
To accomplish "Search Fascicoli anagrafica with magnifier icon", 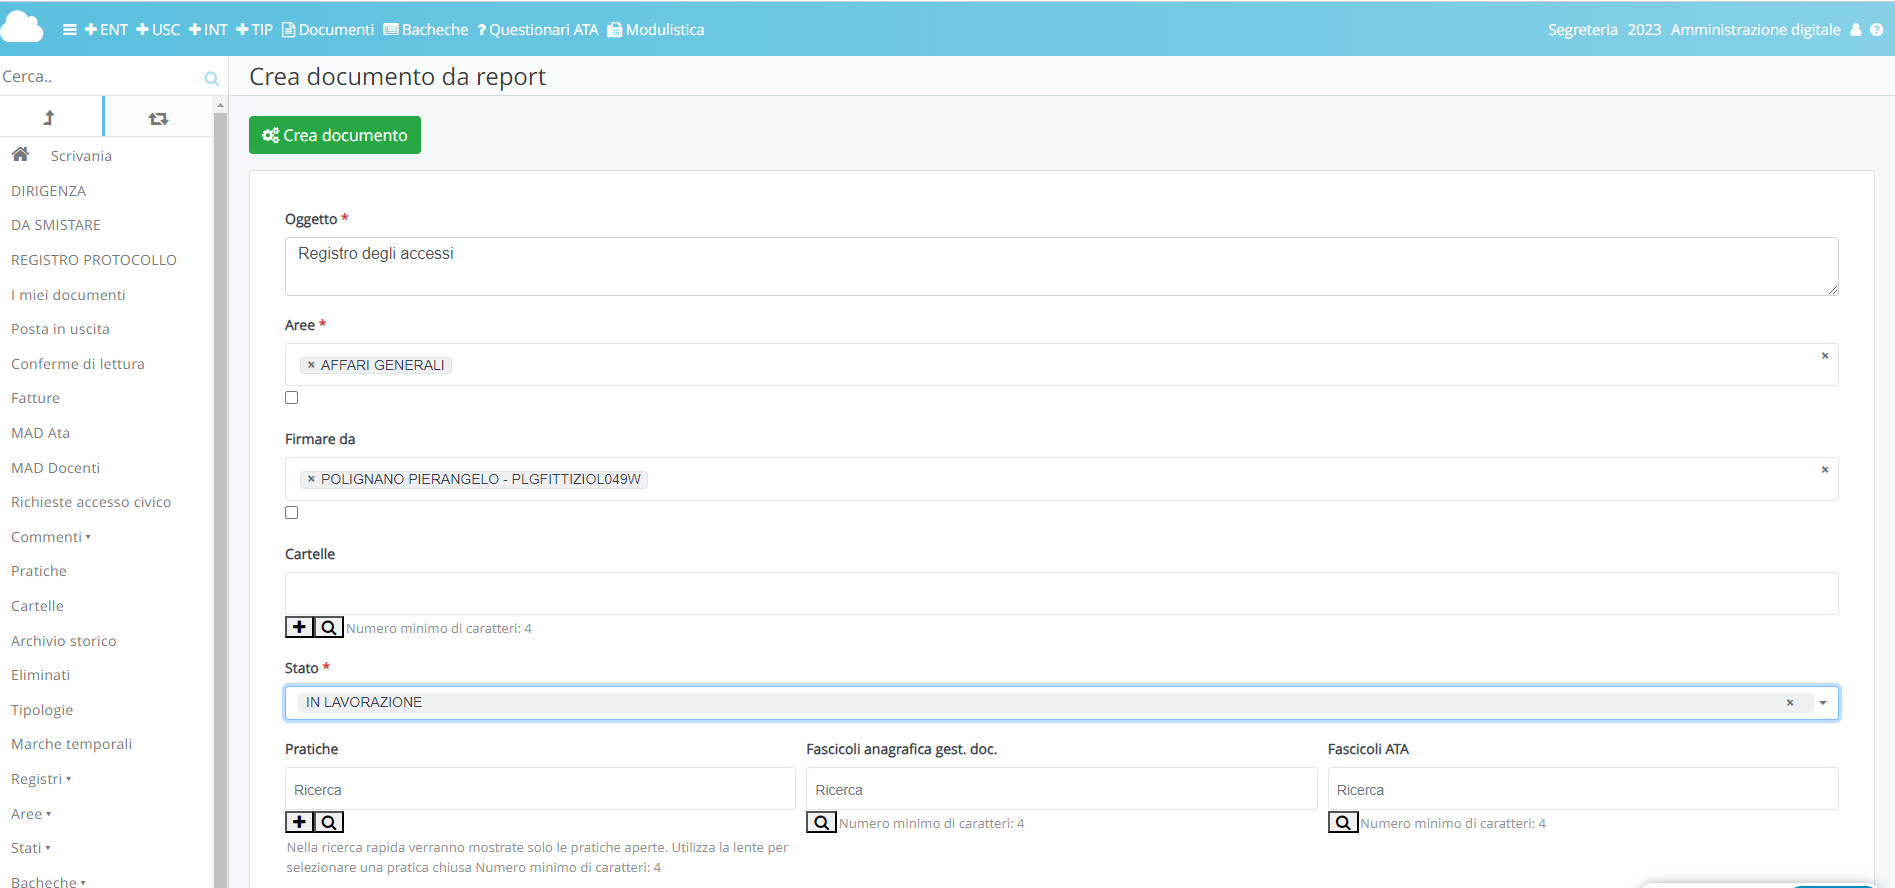I will click(821, 822).
